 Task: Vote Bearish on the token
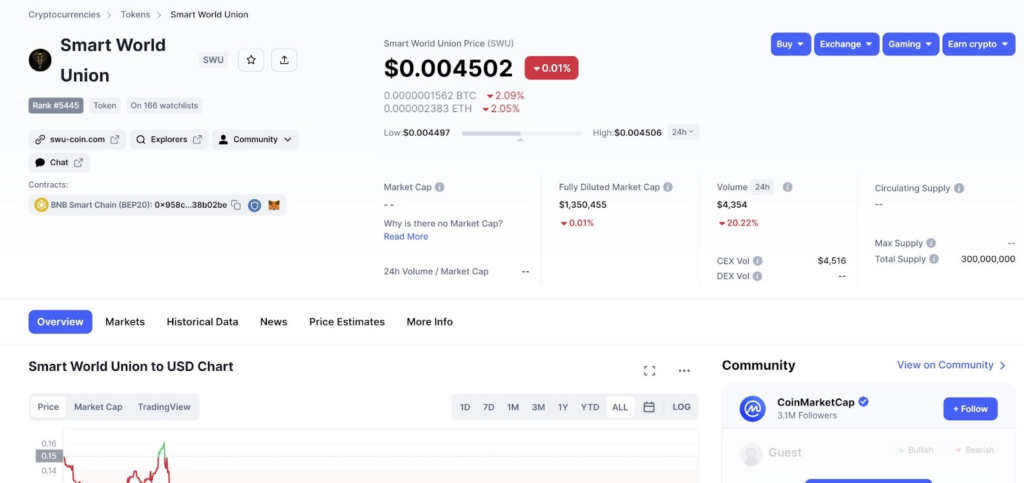[x=974, y=450]
